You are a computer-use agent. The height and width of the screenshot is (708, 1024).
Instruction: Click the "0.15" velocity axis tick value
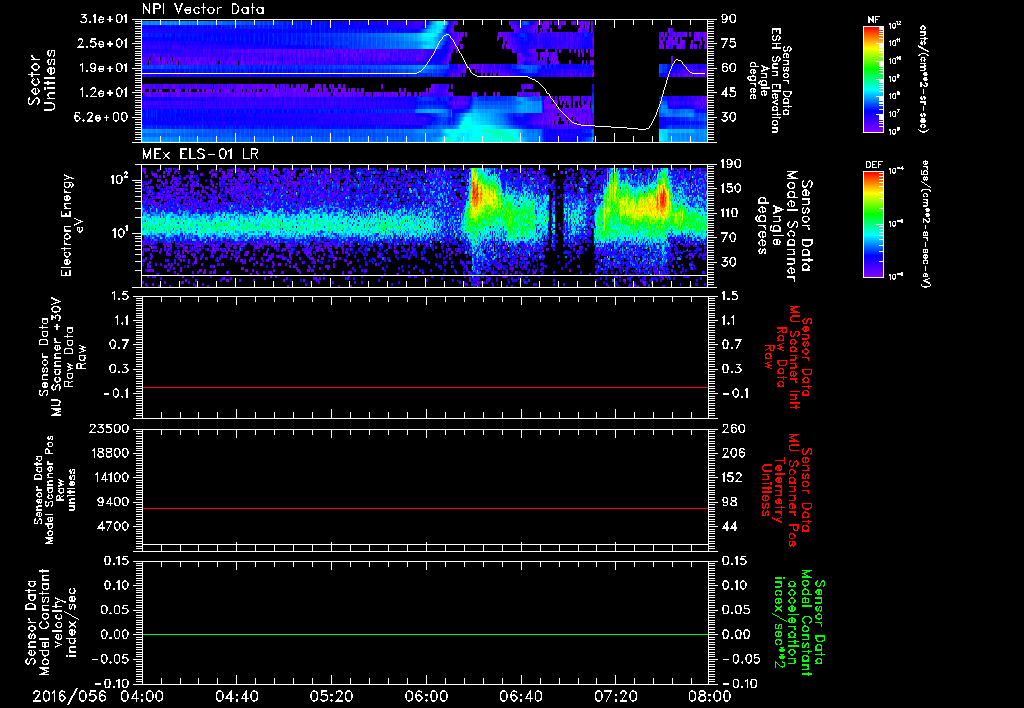[x=117, y=561]
